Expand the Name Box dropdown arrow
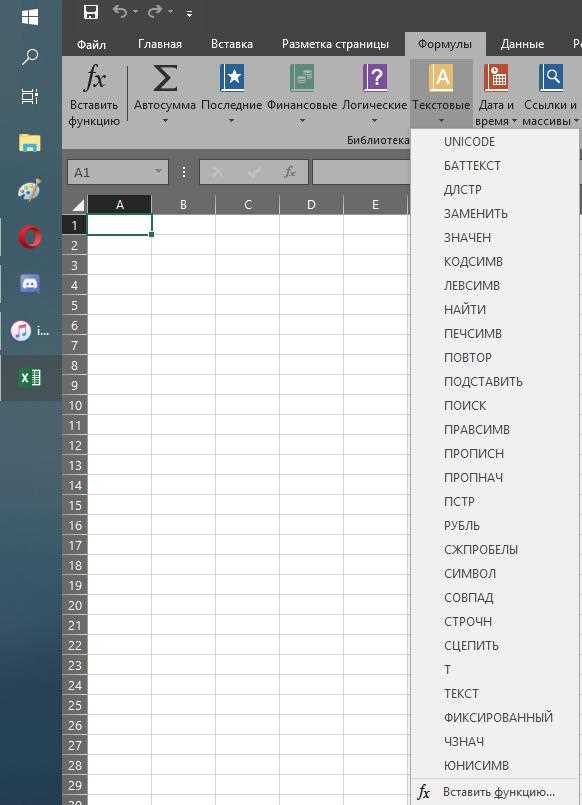This screenshot has height=805, width=582. (x=159, y=171)
